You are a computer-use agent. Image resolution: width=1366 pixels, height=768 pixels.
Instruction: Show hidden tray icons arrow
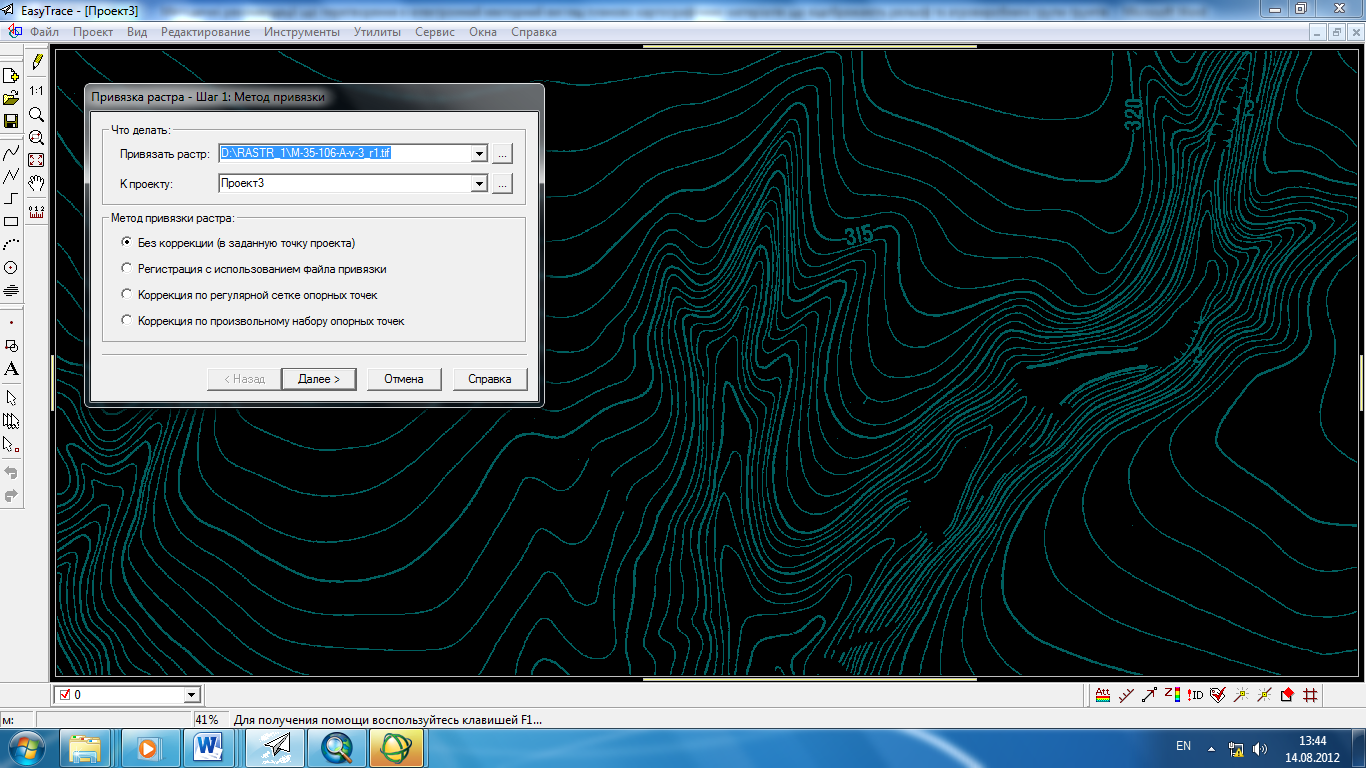click(x=1212, y=748)
